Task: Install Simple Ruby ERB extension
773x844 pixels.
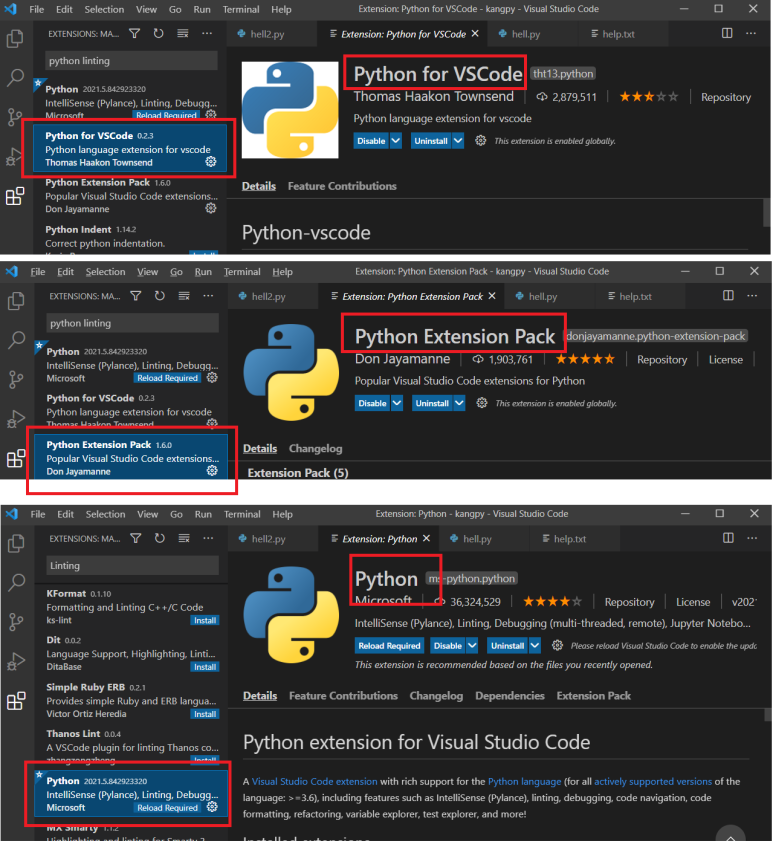Action: click(205, 714)
